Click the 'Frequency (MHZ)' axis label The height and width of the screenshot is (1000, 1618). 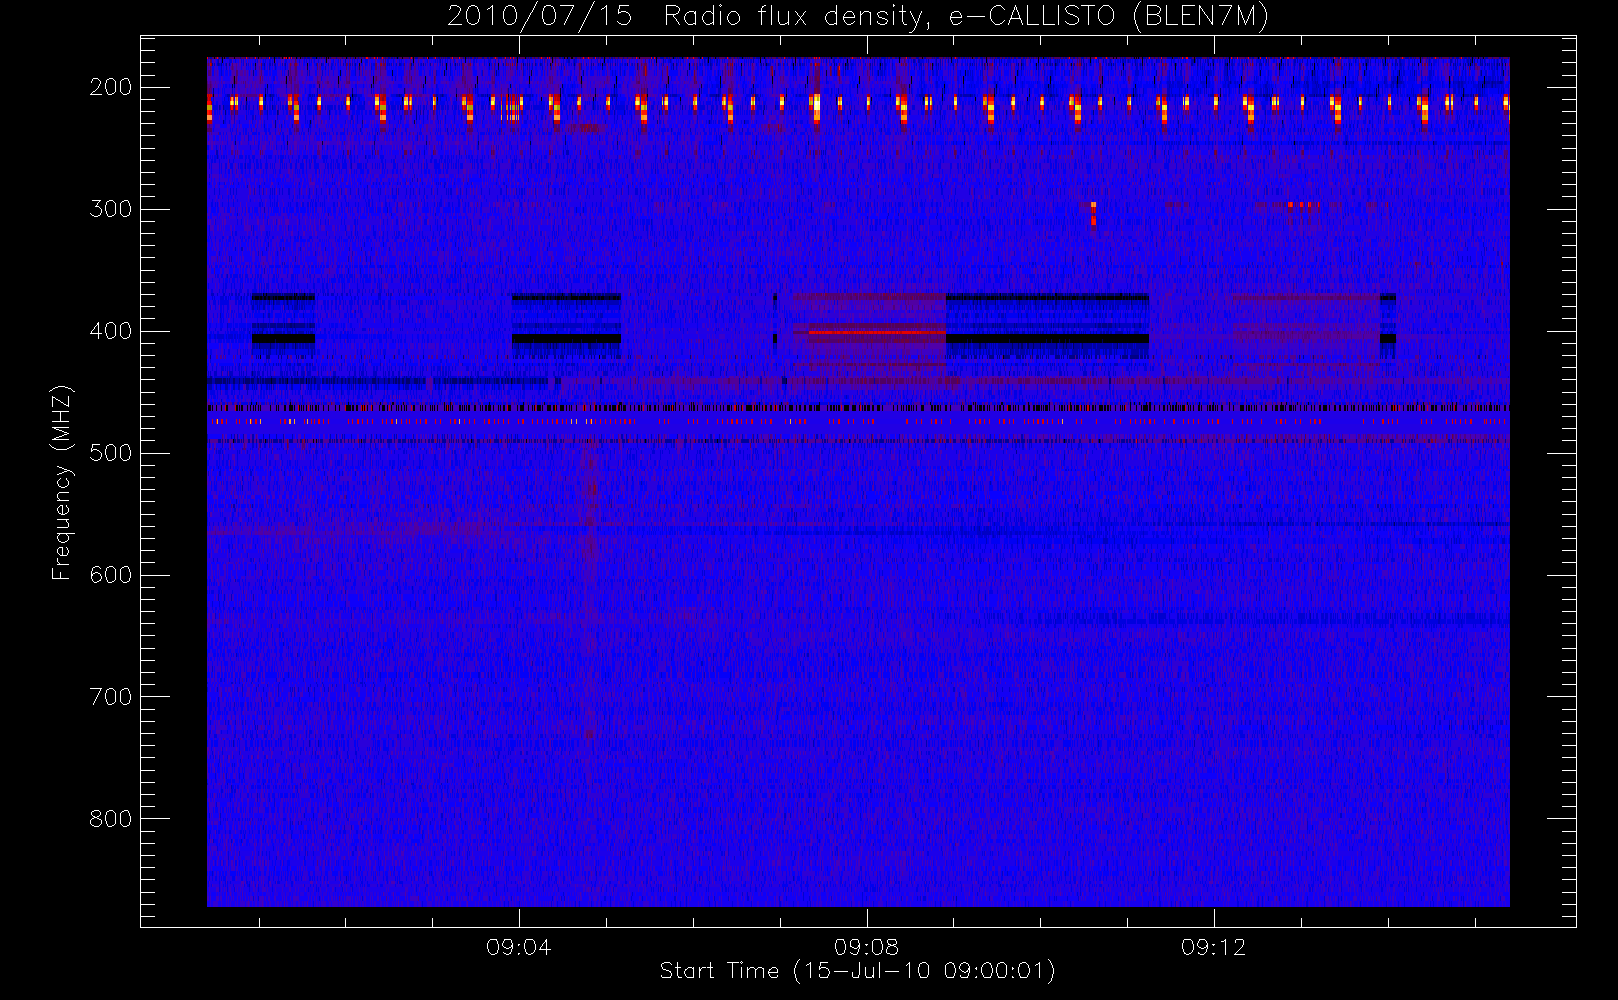coord(62,482)
